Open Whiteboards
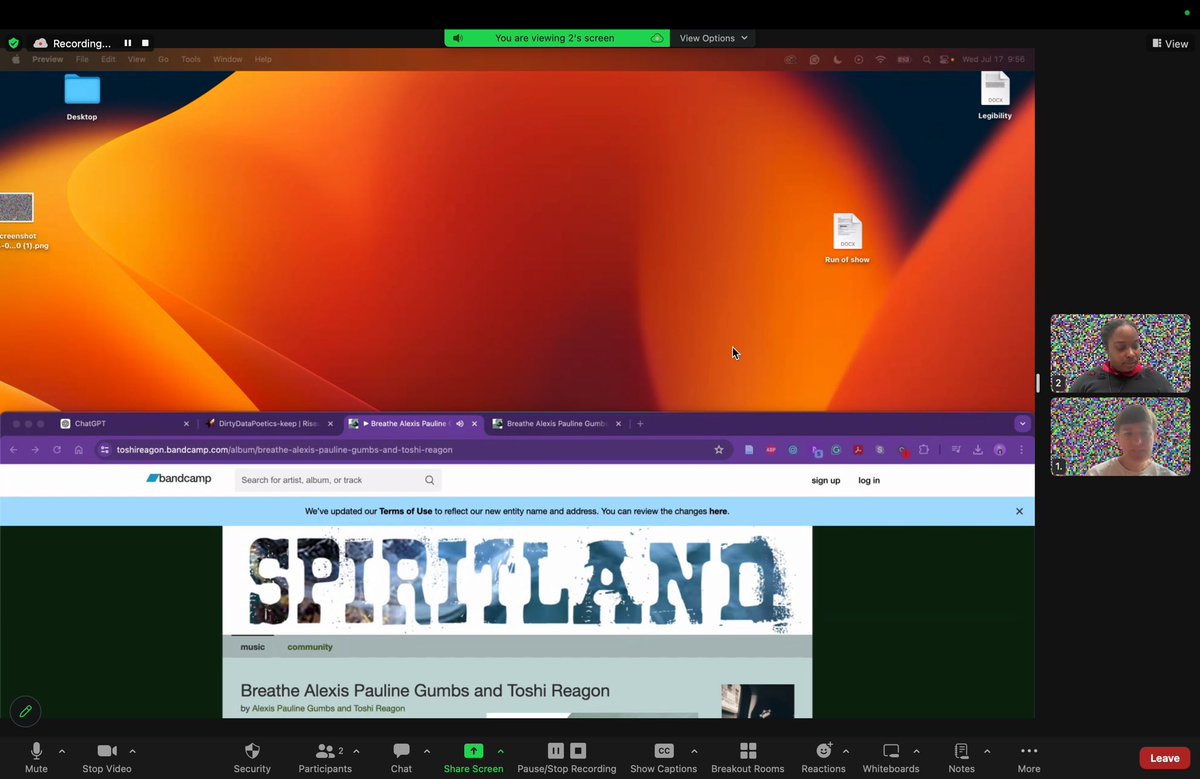 tap(891, 757)
